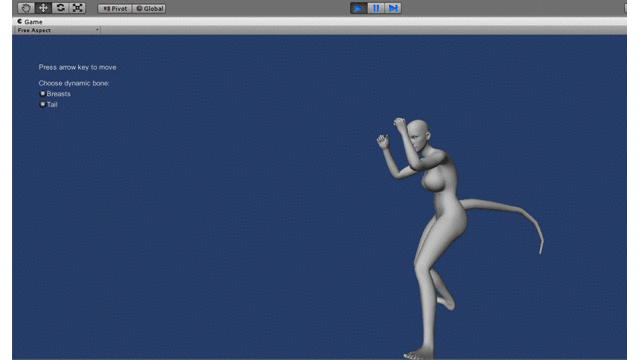Click the 'Press arrow key to move' text
The height and width of the screenshot is (360, 640).
pos(78,67)
